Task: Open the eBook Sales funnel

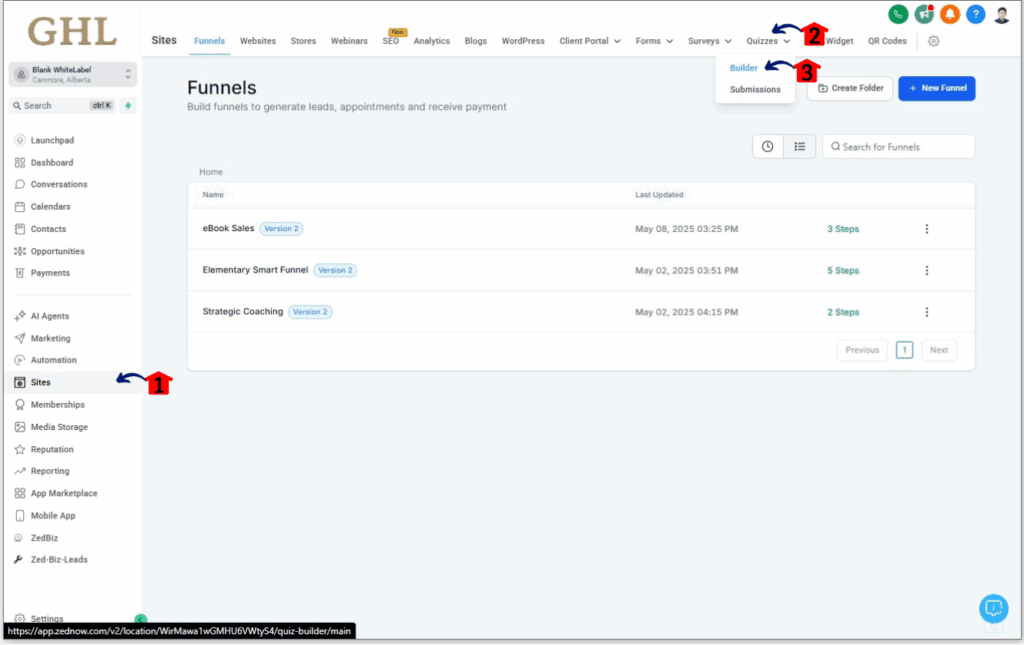Action: point(228,228)
